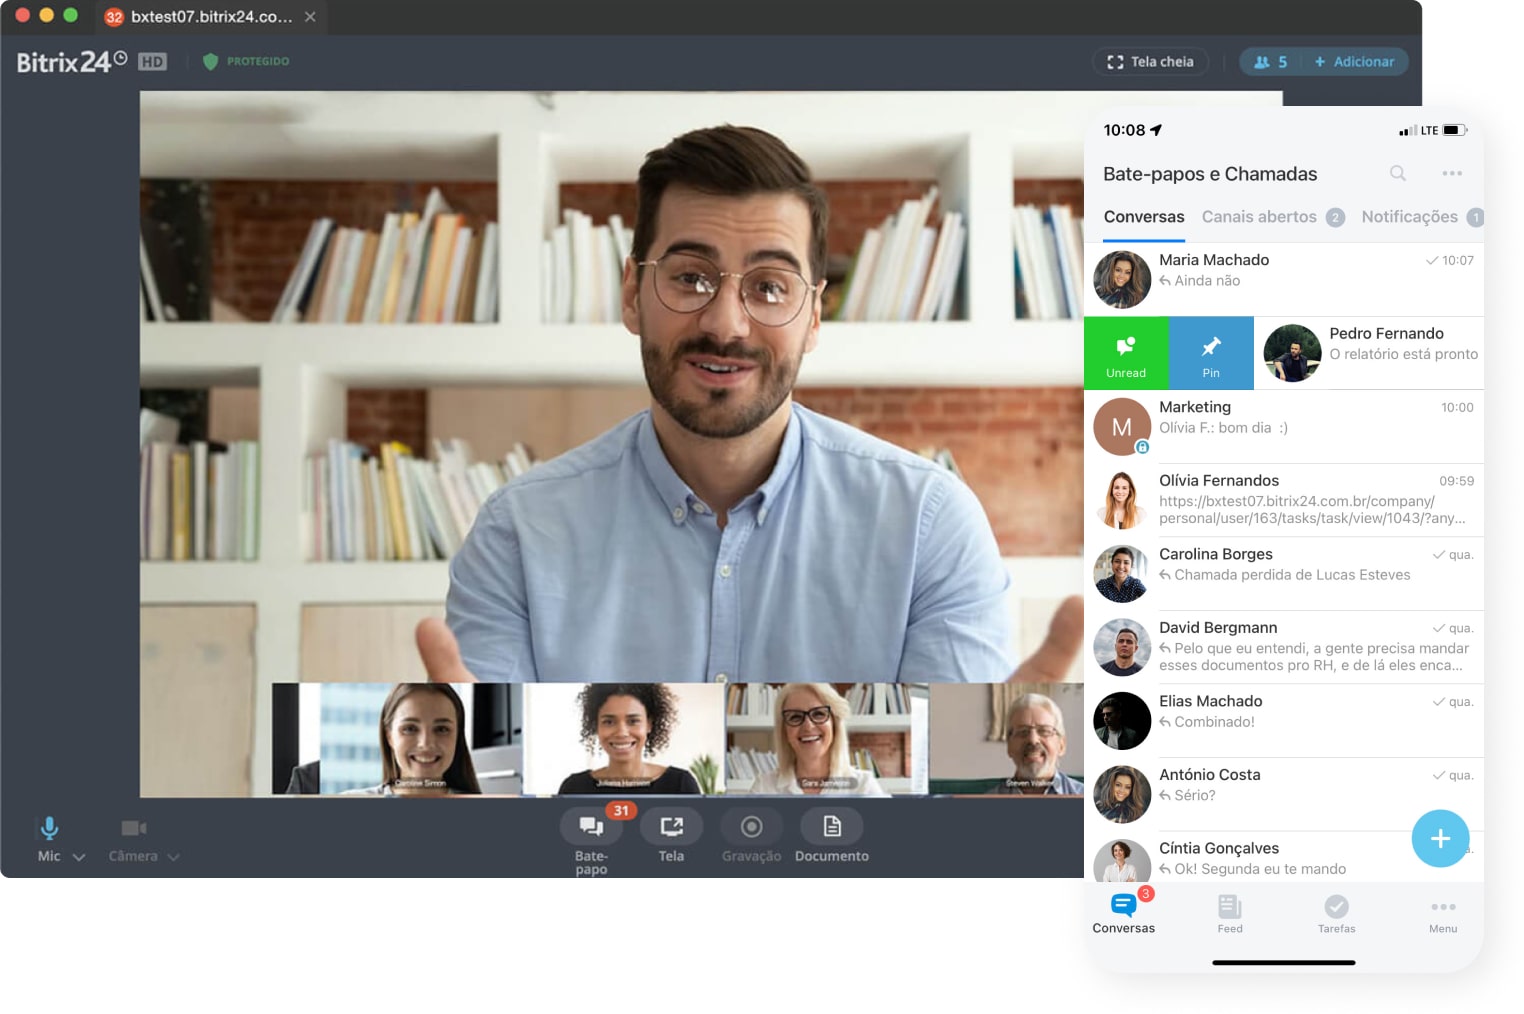The height and width of the screenshot is (1014, 1524).
Task: Open the three-dots menu beside search
Action: tap(1452, 174)
